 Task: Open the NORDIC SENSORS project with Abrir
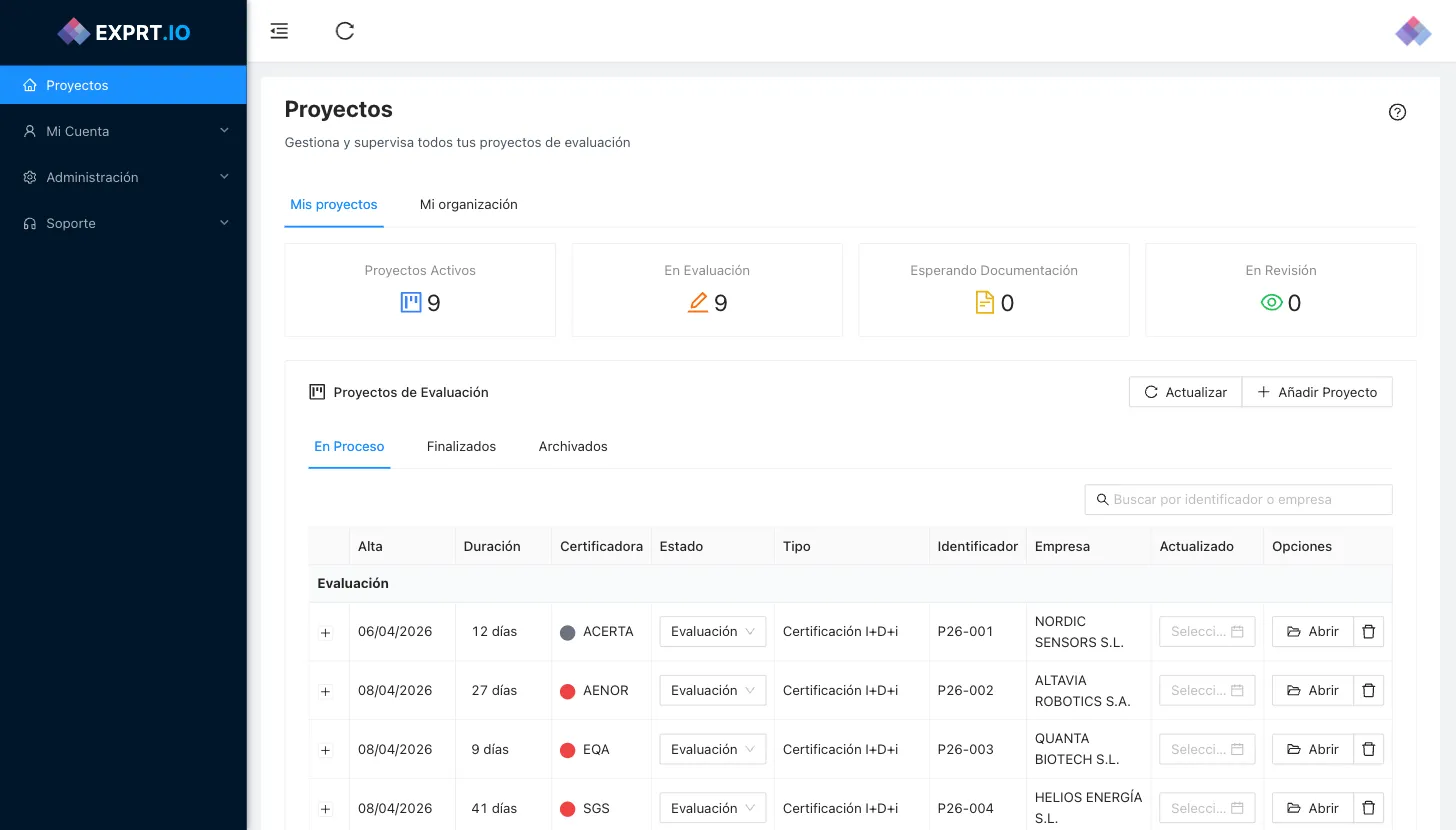[x=1312, y=632]
